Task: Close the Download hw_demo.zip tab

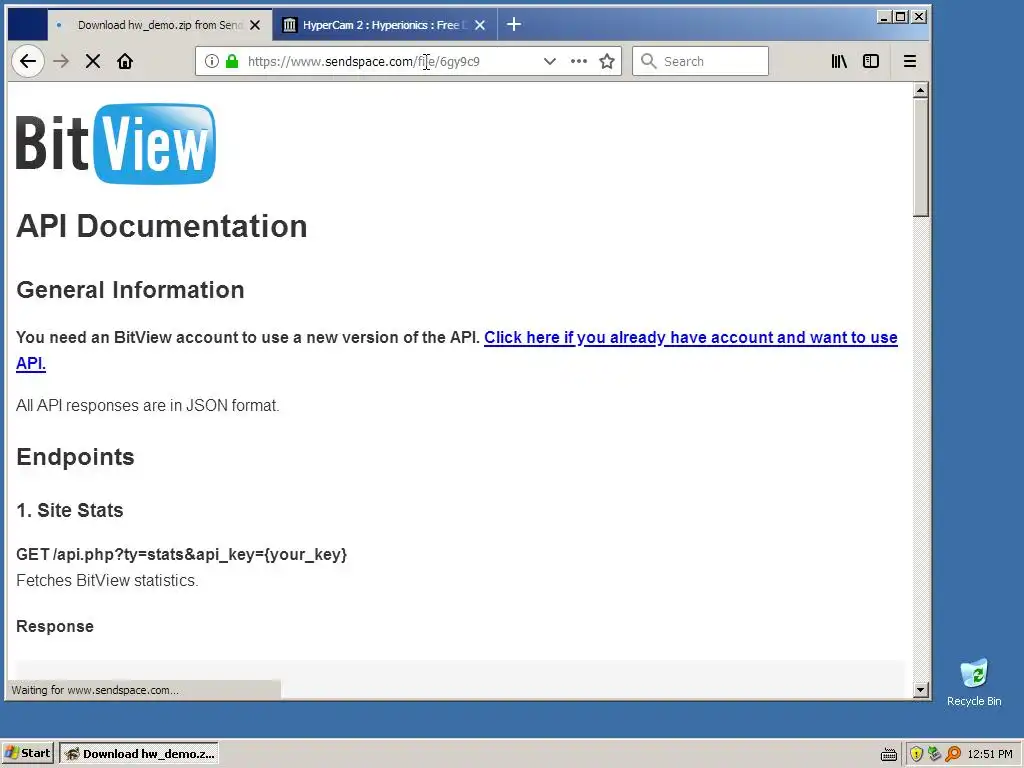Action: click(255, 25)
